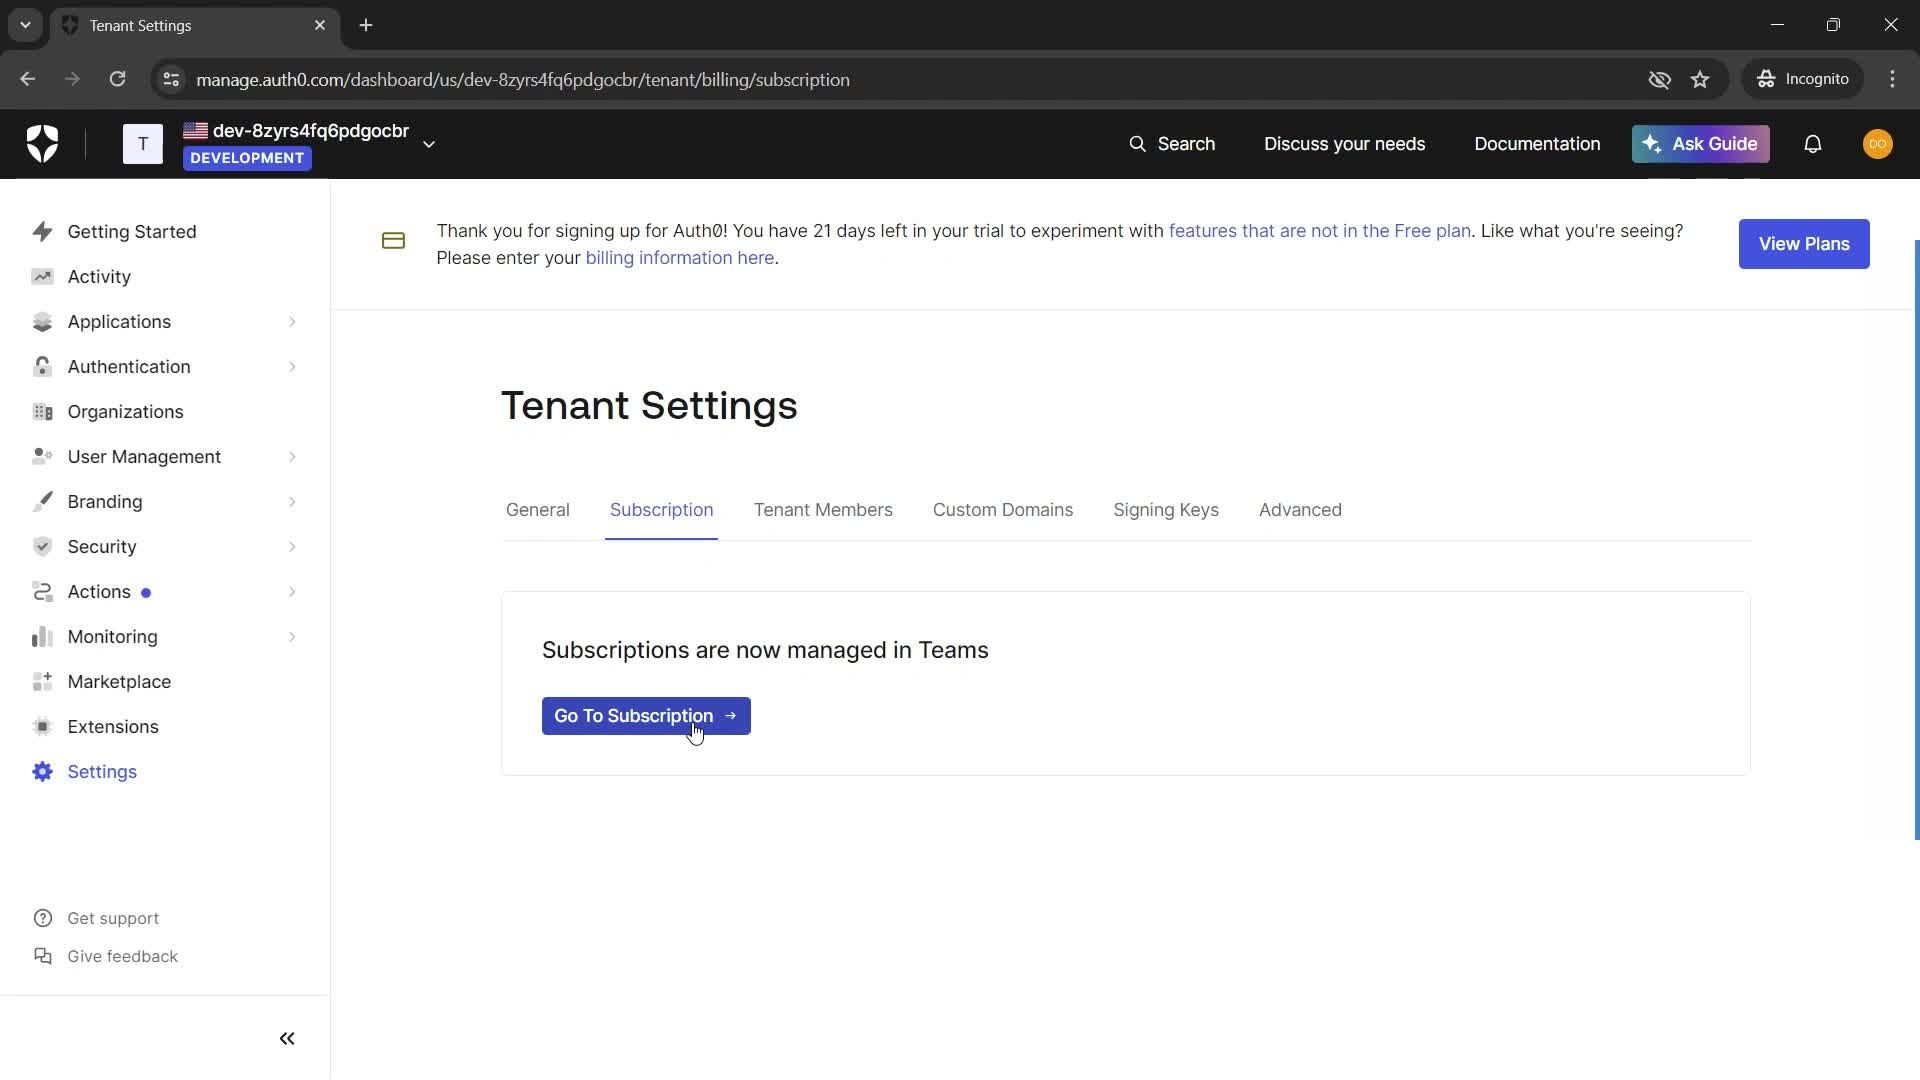The image size is (1920, 1080).
Task: Open the tab search dropdown
Action: coord(25,25)
